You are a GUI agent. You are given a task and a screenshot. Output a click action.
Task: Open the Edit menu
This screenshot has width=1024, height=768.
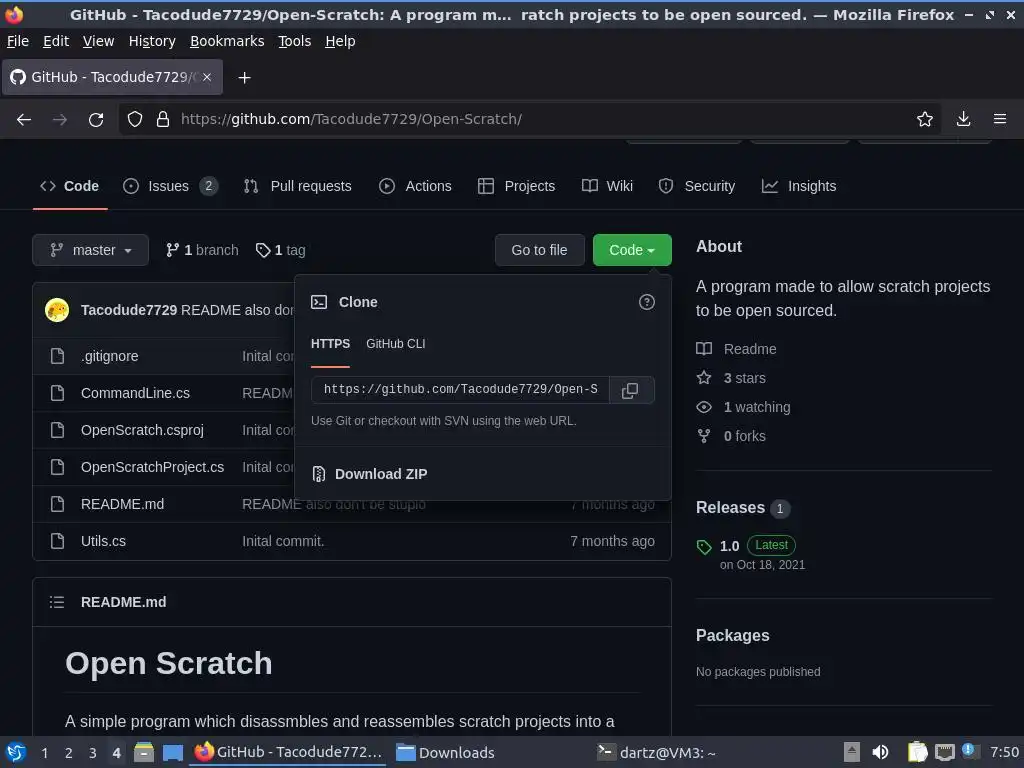(56, 41)
